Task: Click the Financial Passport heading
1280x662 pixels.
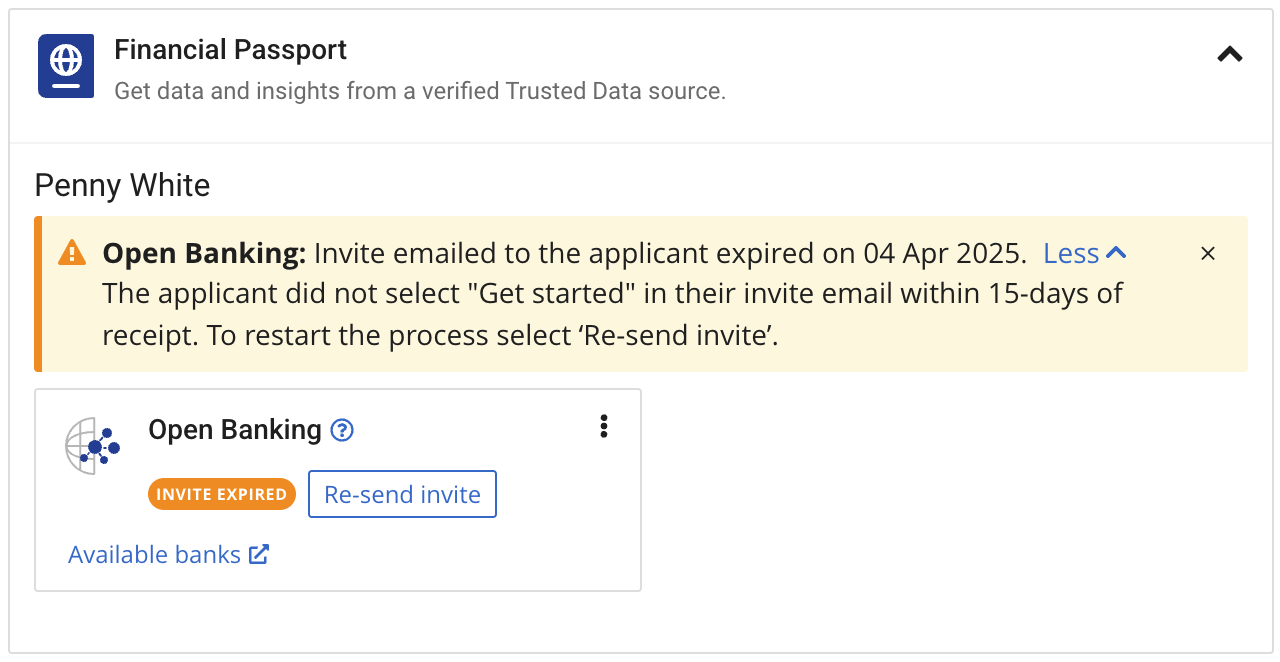Action: pyautogui.click(x=230, y=50)
